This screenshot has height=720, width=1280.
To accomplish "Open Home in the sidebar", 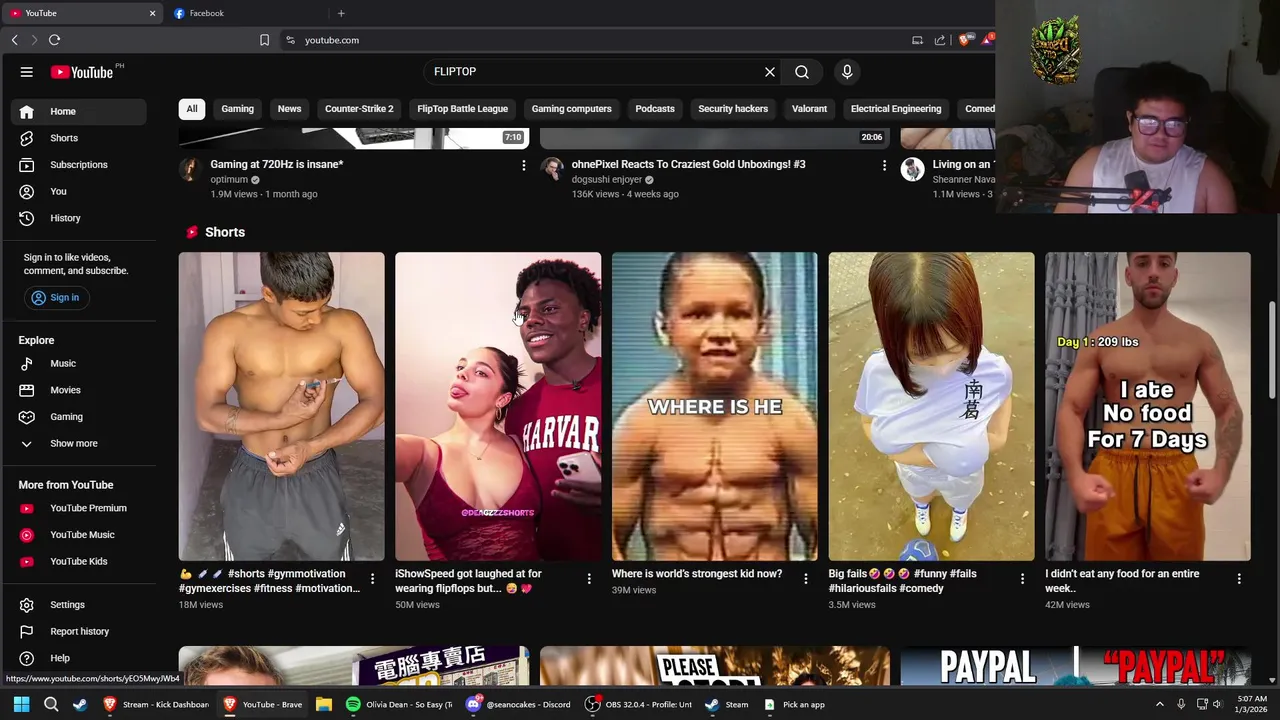I will [x=79, y=111].
